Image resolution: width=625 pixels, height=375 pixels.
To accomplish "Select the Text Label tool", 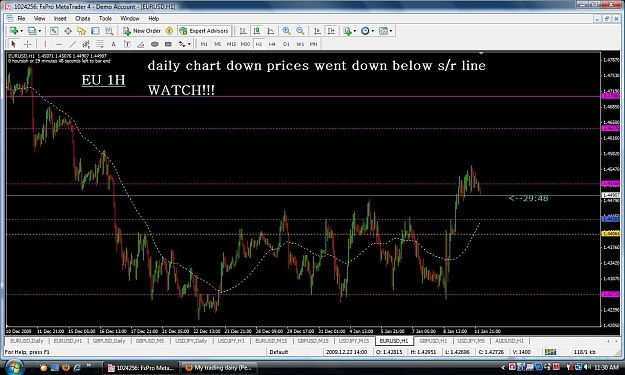I will coord(127,44).
